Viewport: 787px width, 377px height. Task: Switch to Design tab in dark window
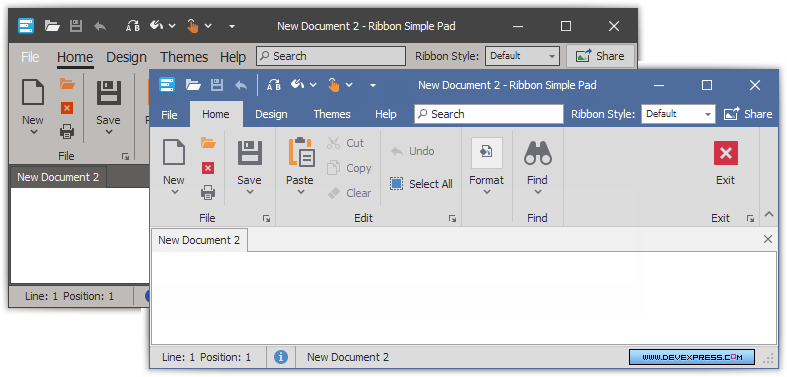coord(126,57)
